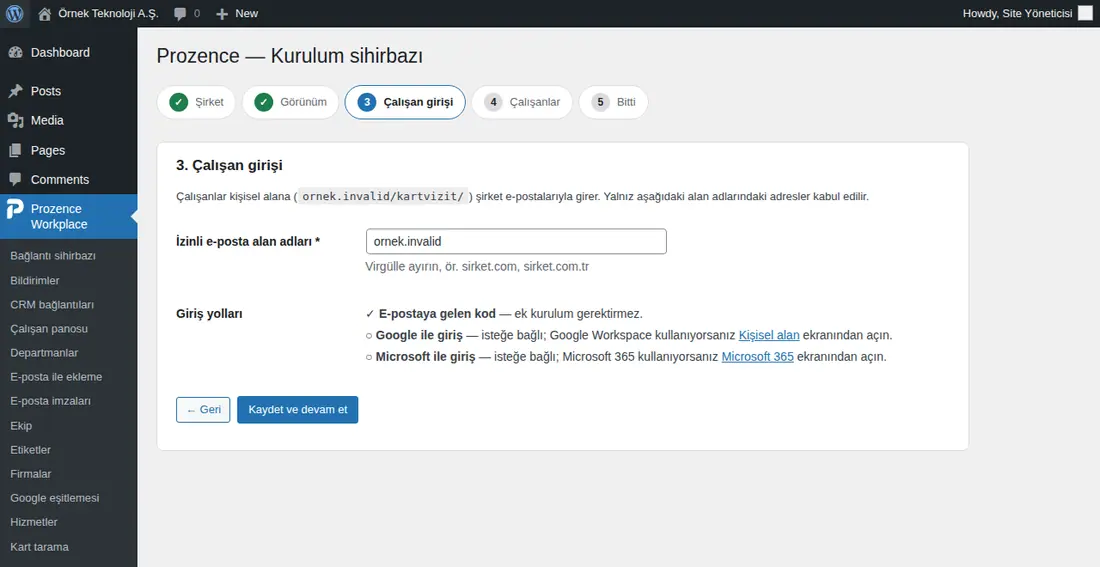Click the green checkmark on Görünüm step

pyautogui.click(x=264, y=102)
